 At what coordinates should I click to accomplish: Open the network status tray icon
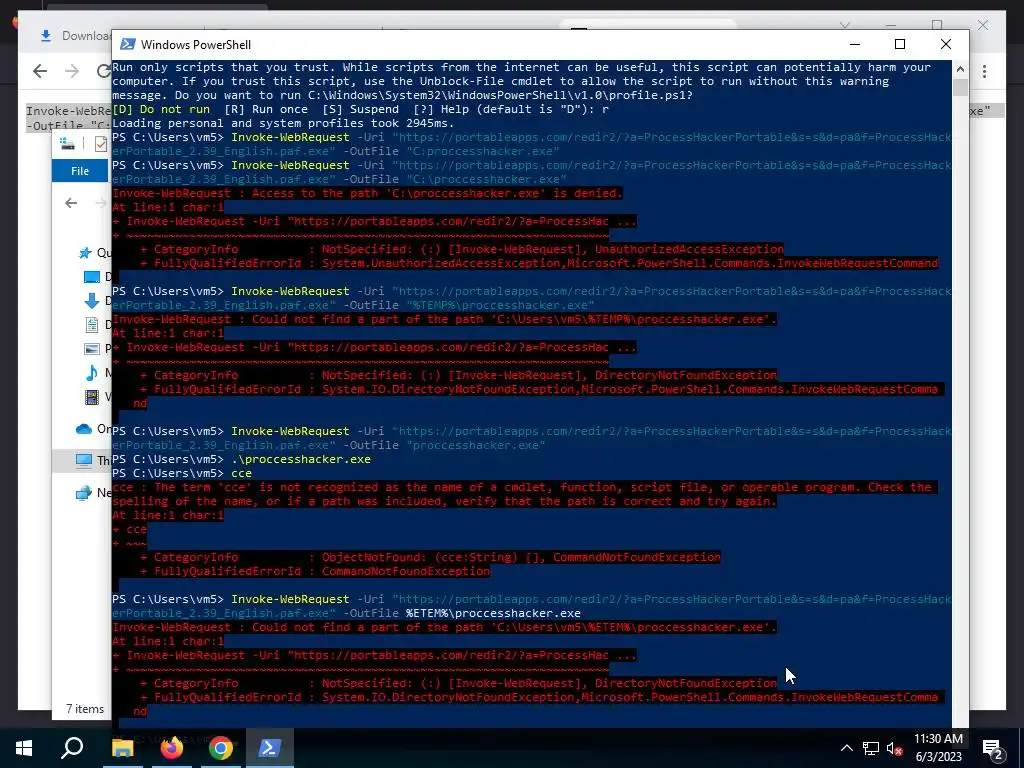click(871, 748)
